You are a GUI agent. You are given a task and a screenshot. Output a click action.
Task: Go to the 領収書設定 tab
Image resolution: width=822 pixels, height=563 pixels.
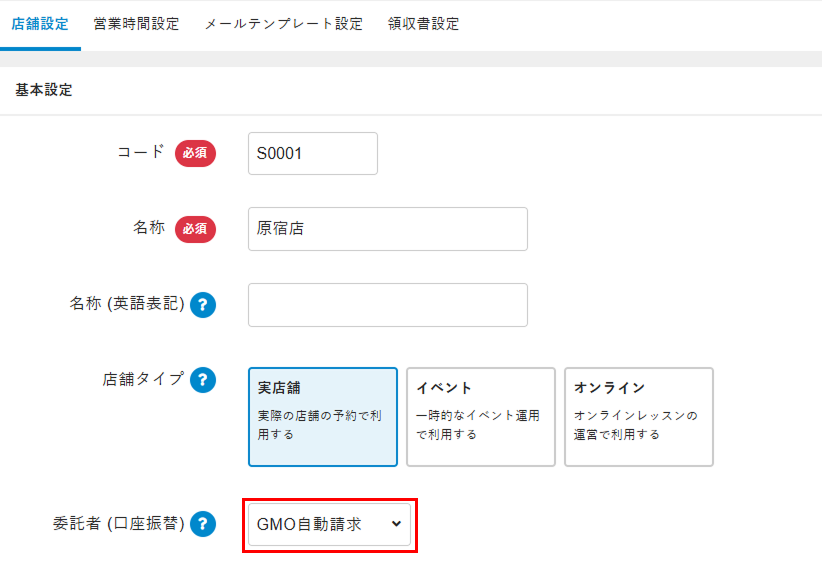coord(423,24)
